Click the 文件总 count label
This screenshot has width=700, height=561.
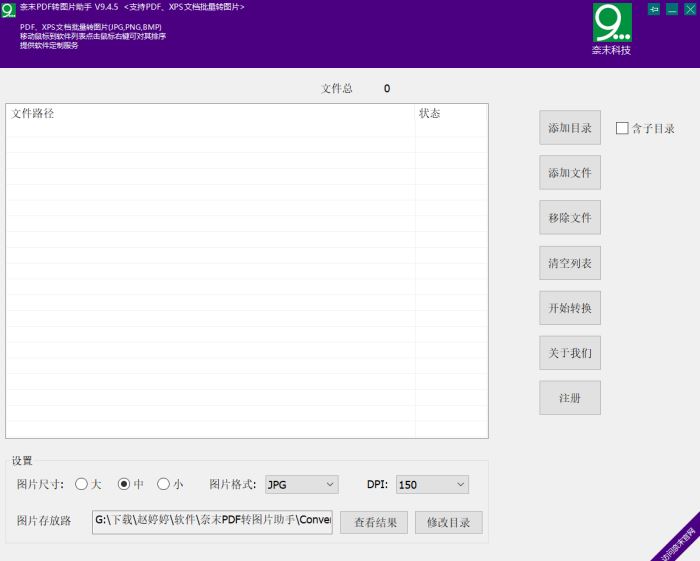coord(337,89)
